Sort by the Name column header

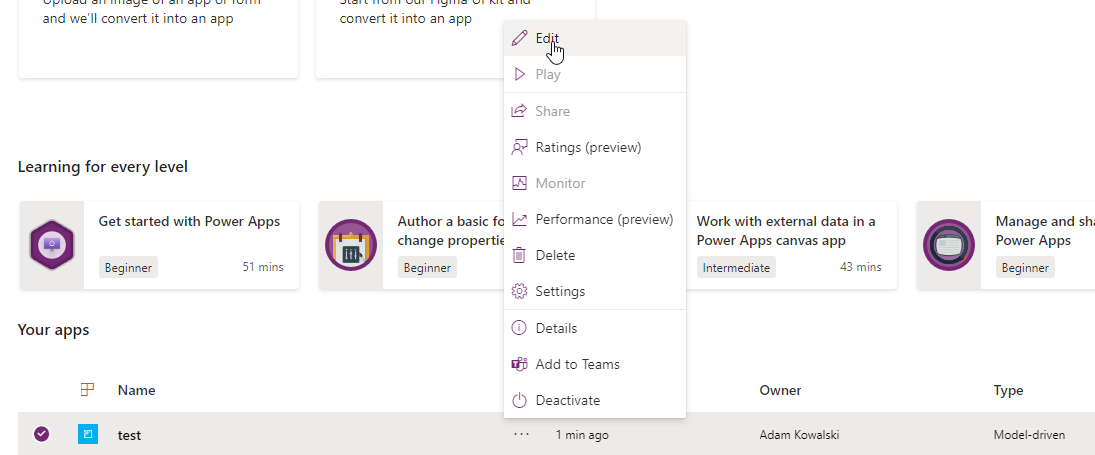pyautogui.click(x=136, y=390)
